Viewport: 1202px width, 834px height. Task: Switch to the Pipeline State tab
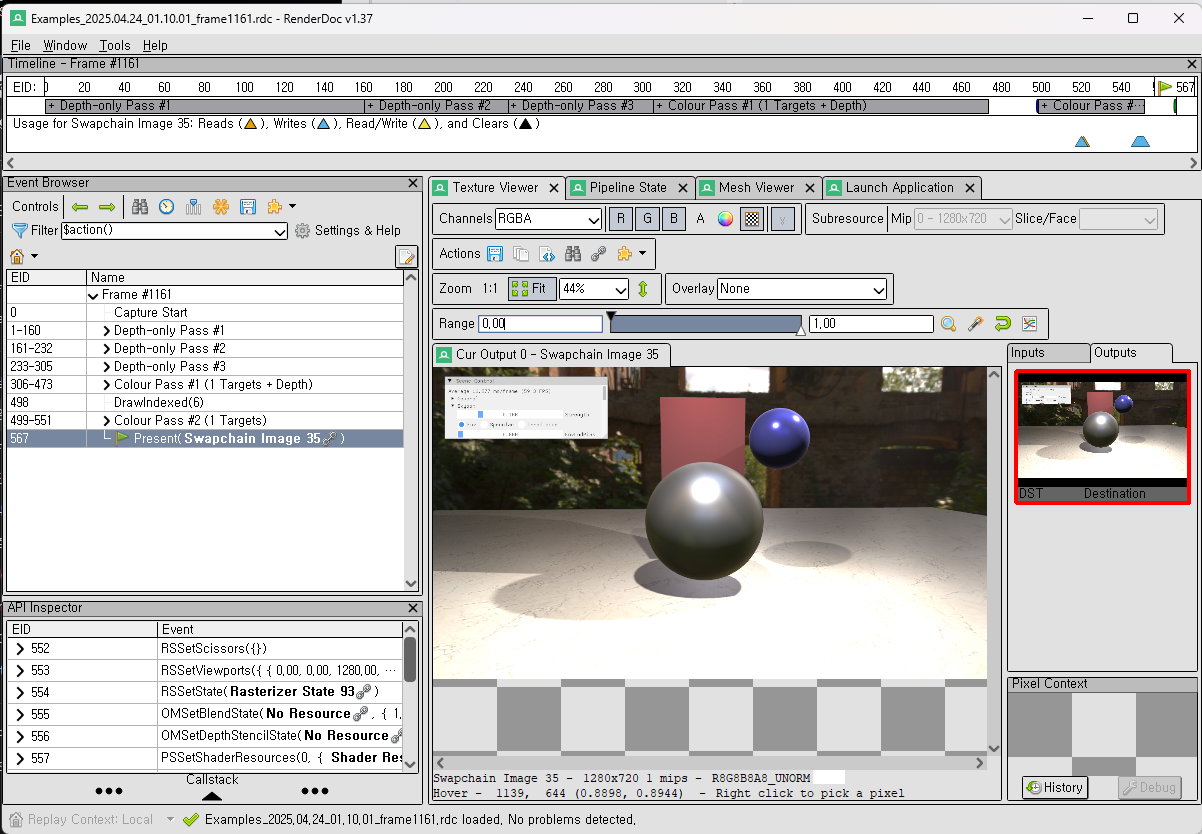click(x=630, y=187)
